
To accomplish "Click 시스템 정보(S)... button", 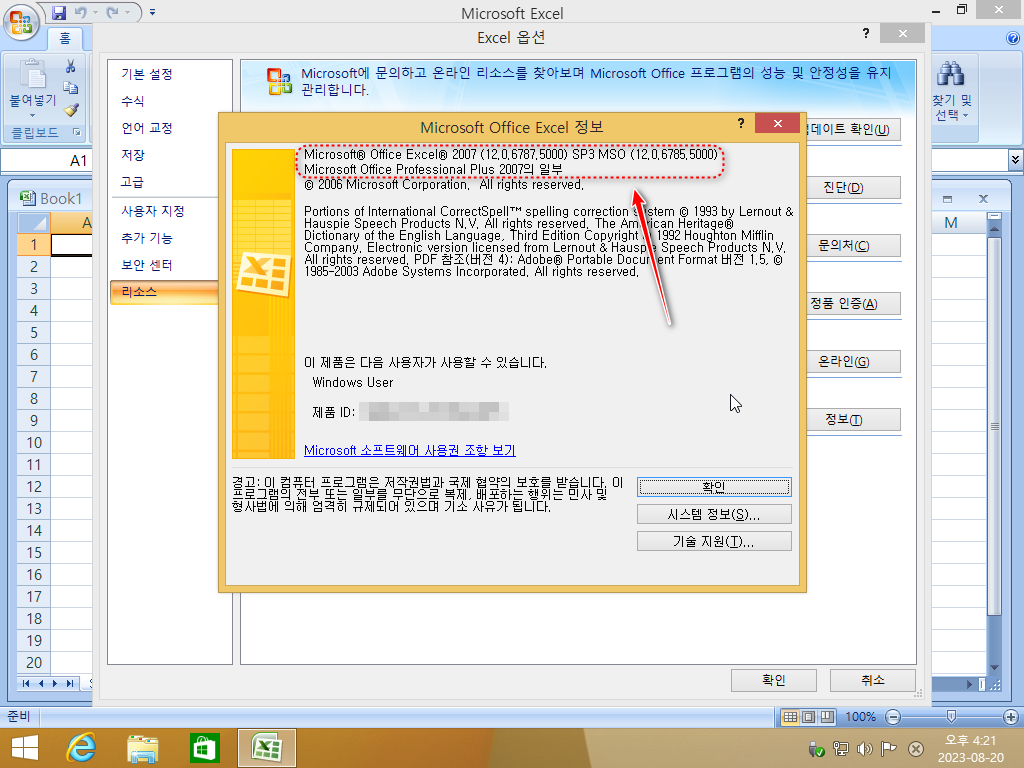I will [714, 515].
